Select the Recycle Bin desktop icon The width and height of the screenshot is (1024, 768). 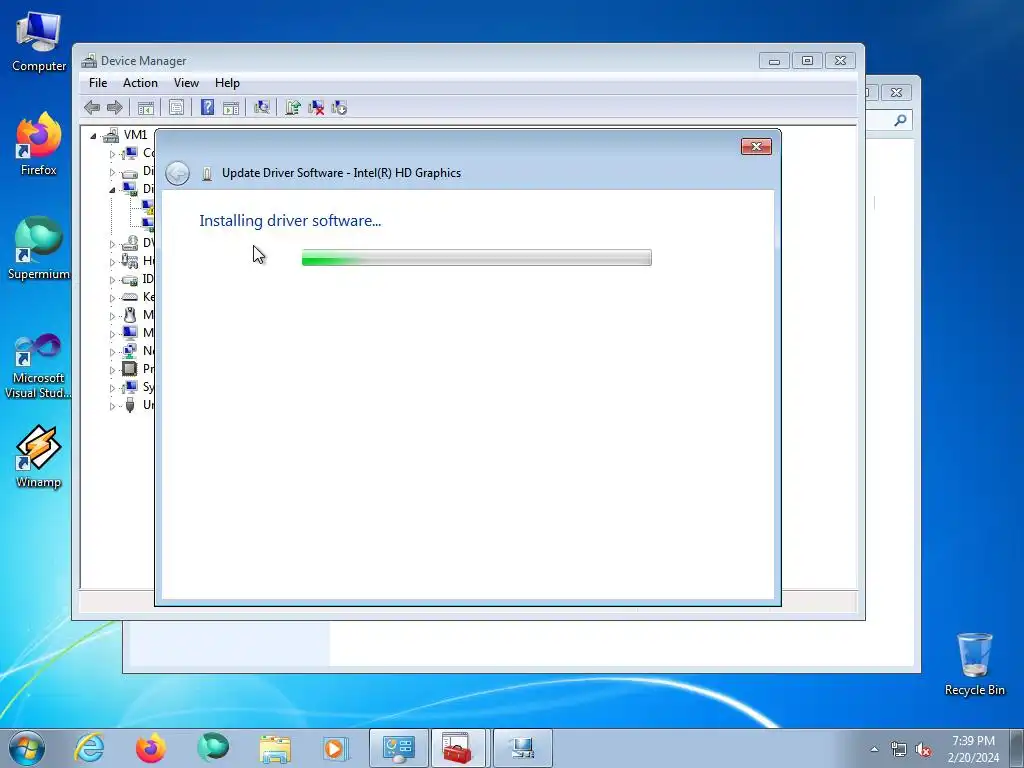974,664
